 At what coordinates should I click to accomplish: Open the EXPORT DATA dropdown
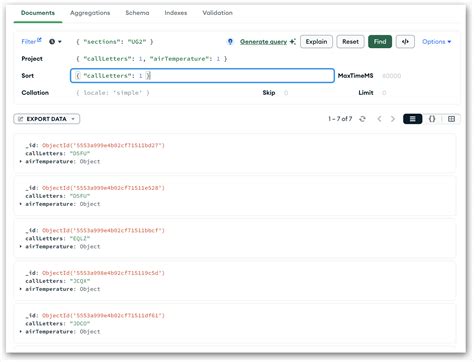[x=47, y=119]
